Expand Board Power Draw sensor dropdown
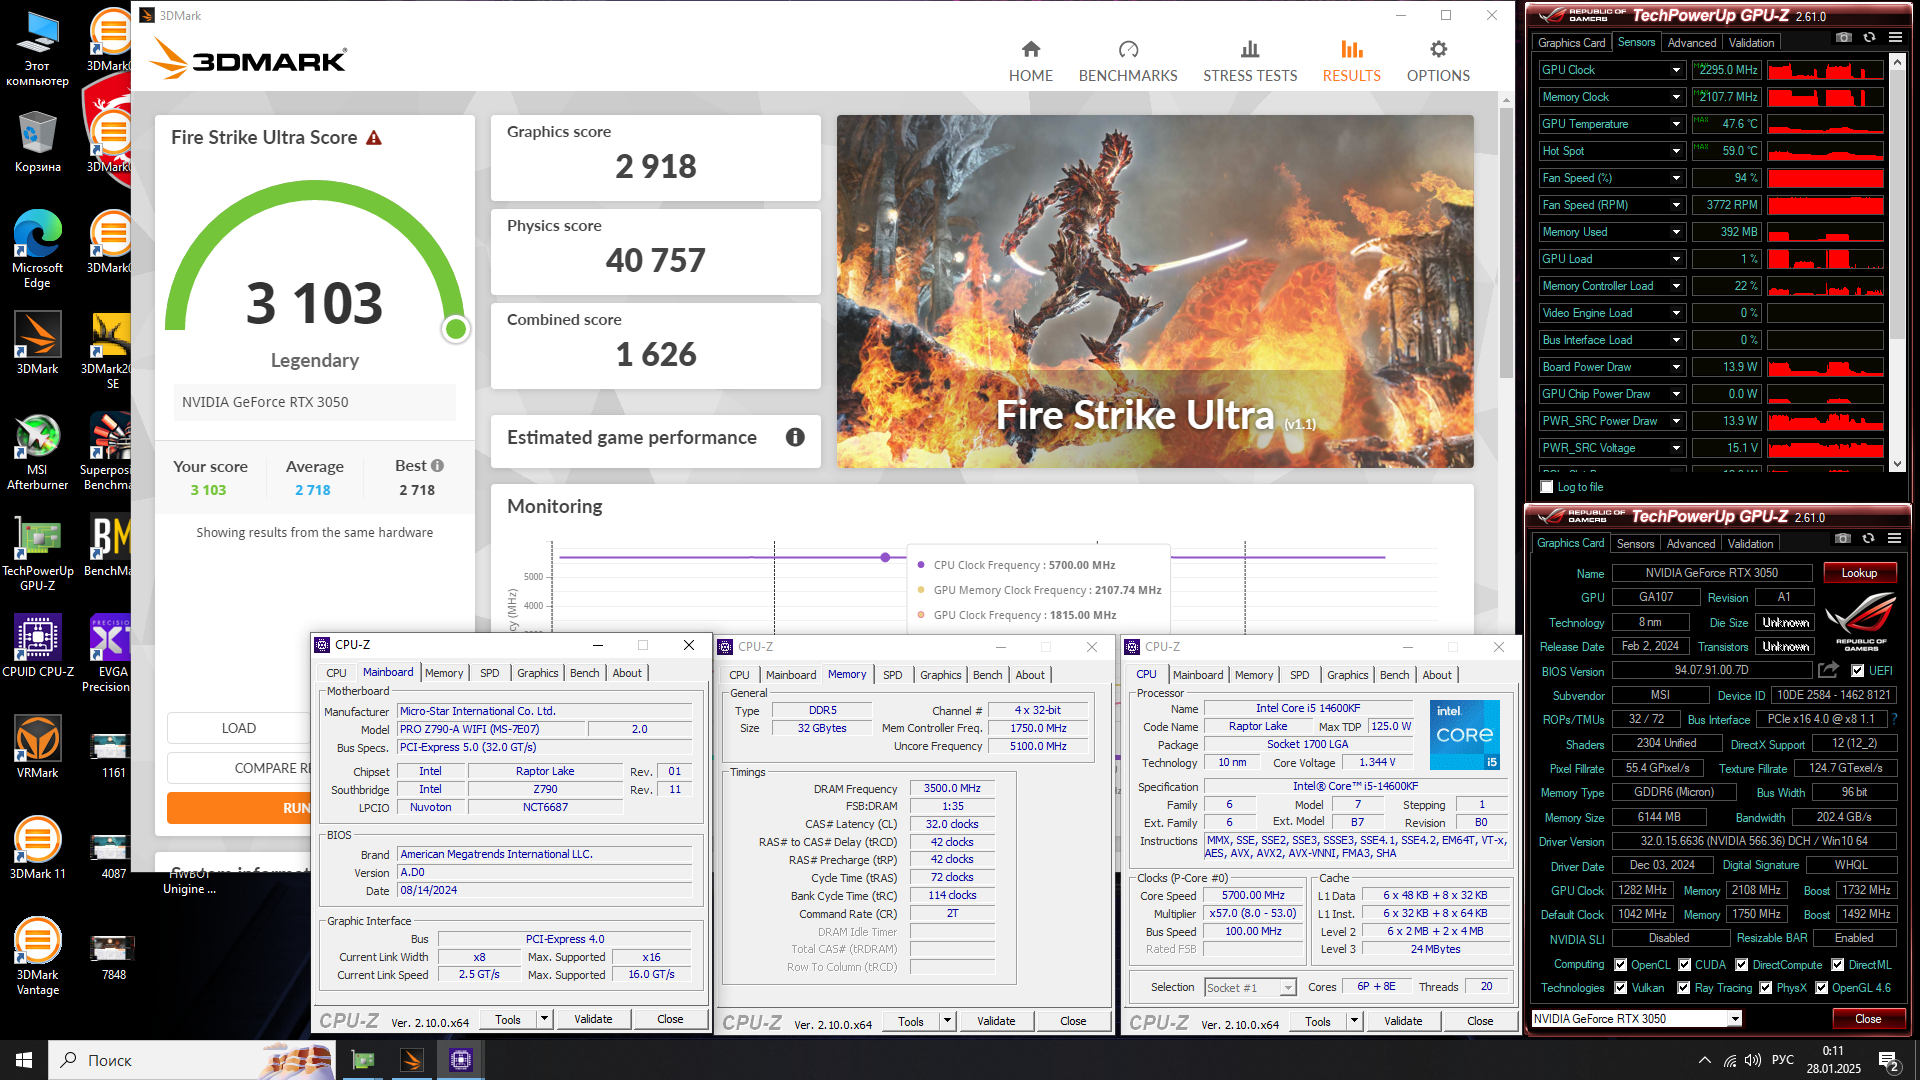This screenshot has width=1920, height=1080. click(x=1676, y=367)
